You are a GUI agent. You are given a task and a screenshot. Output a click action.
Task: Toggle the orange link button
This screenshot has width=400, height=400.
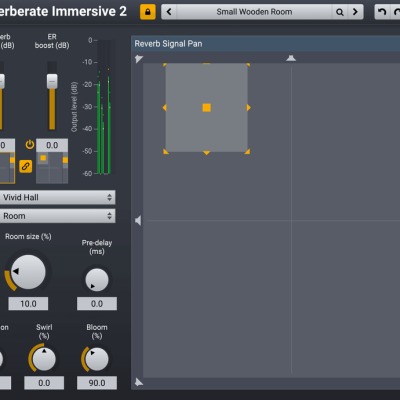point(26,166)
